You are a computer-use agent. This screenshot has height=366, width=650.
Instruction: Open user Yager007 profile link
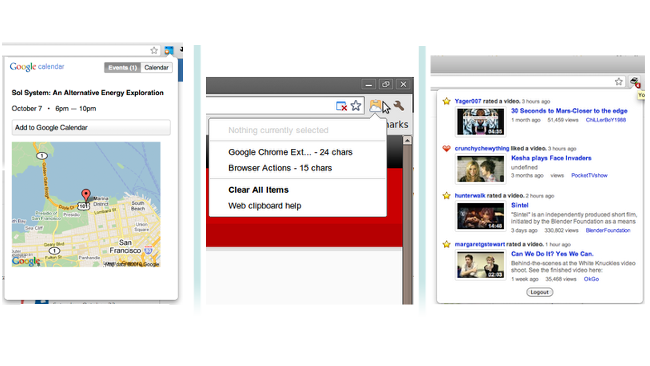468,101
